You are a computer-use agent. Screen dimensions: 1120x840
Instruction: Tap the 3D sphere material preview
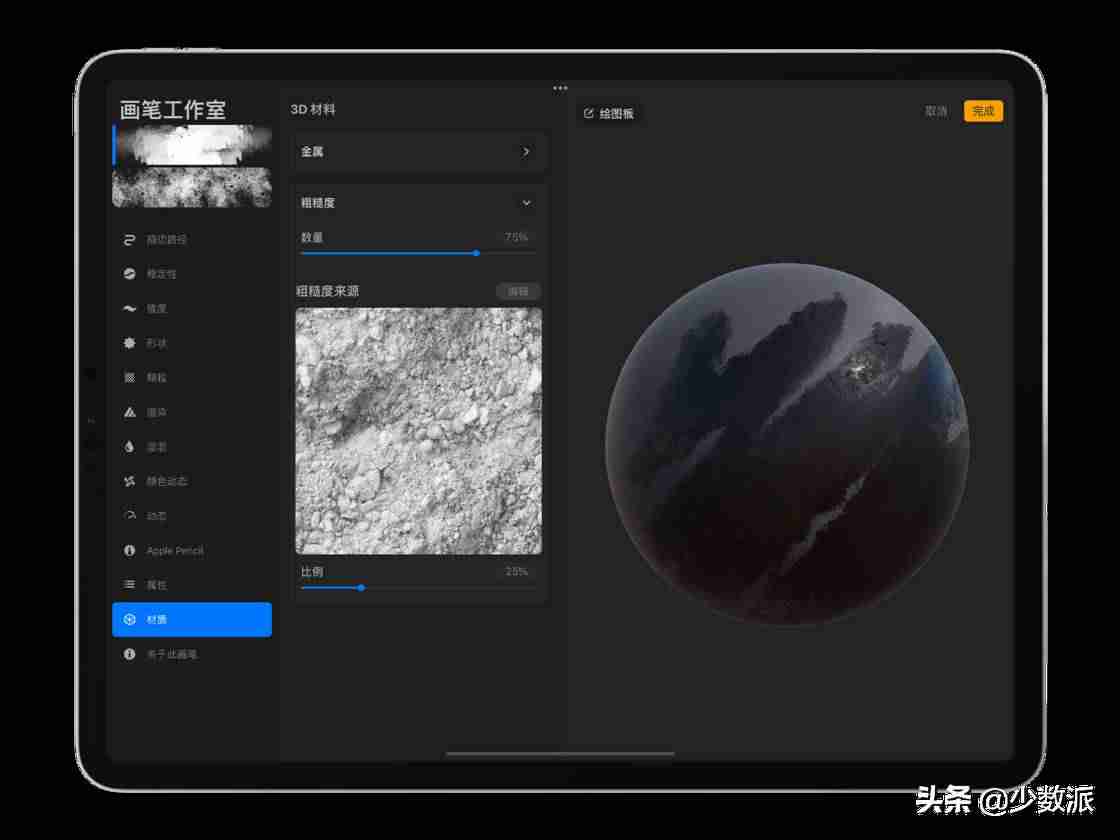(787, 444)
